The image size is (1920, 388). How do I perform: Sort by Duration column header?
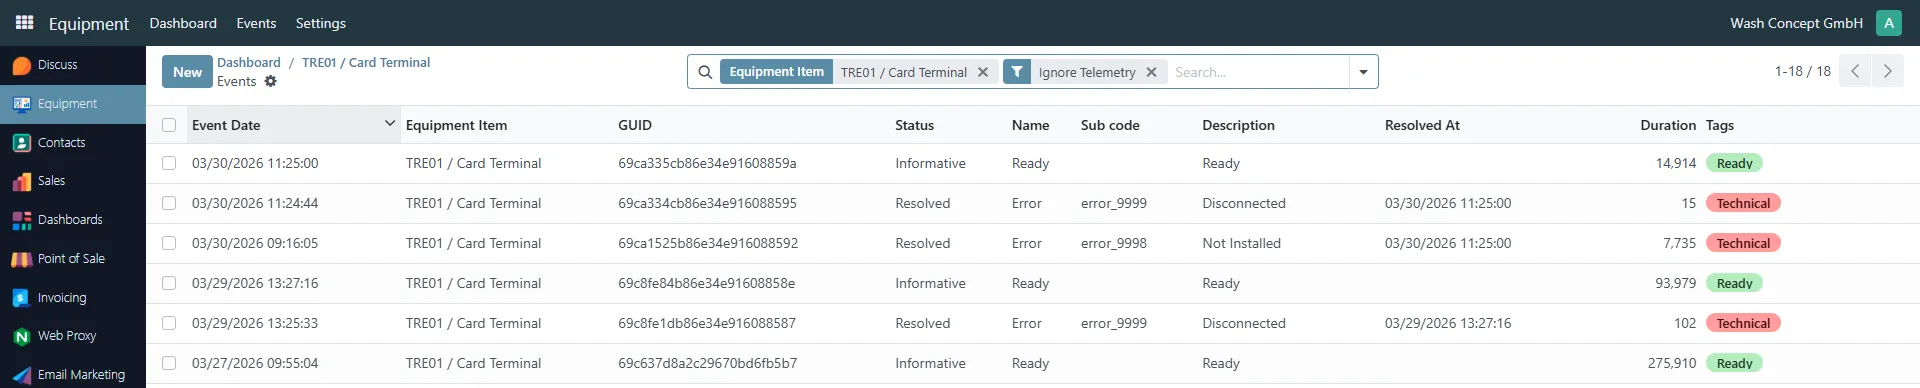pyautogui.click(x=1668, y=125)
